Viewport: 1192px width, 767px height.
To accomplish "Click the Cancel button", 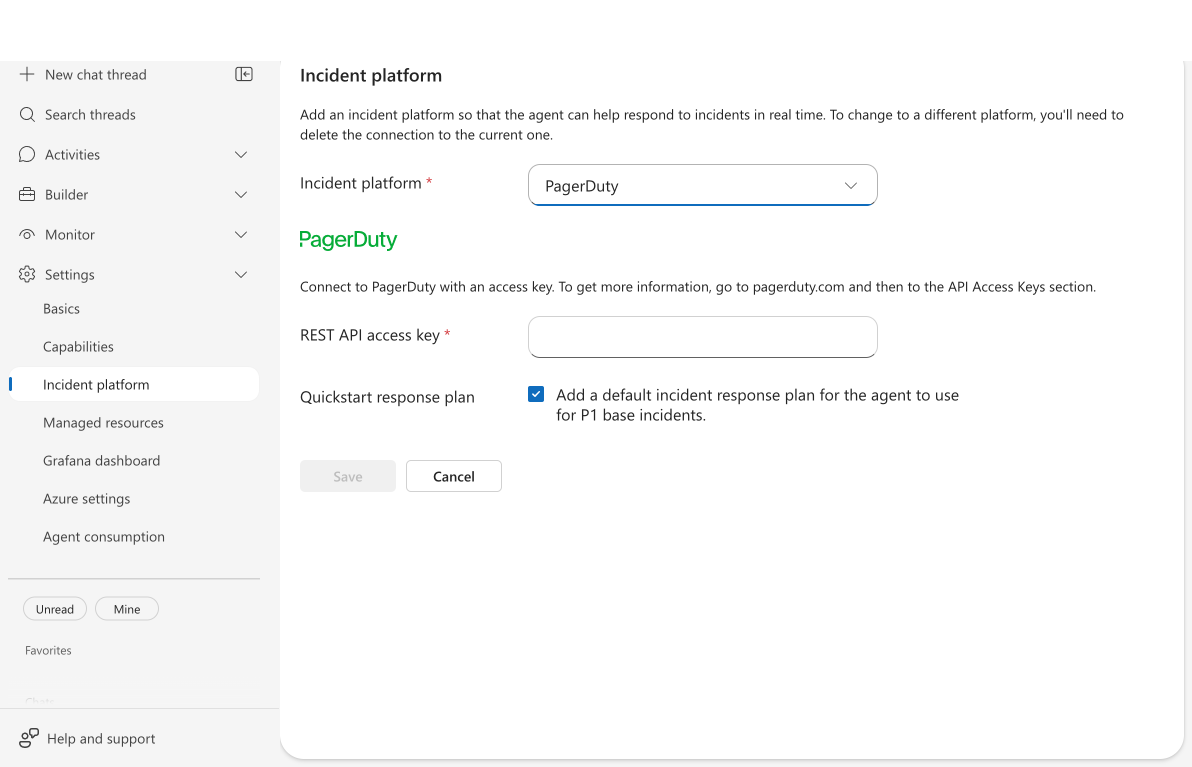I will pyautogui.click(x=454, y=476).
